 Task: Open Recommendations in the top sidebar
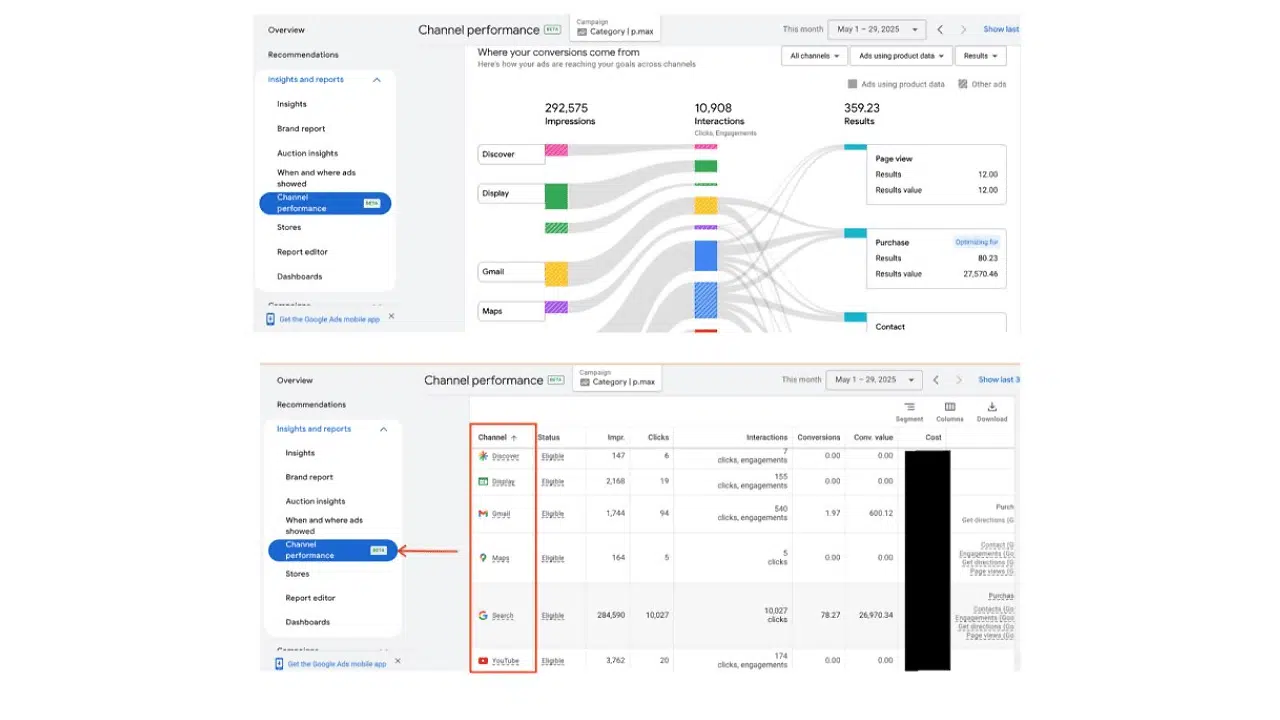coord(303,55)
